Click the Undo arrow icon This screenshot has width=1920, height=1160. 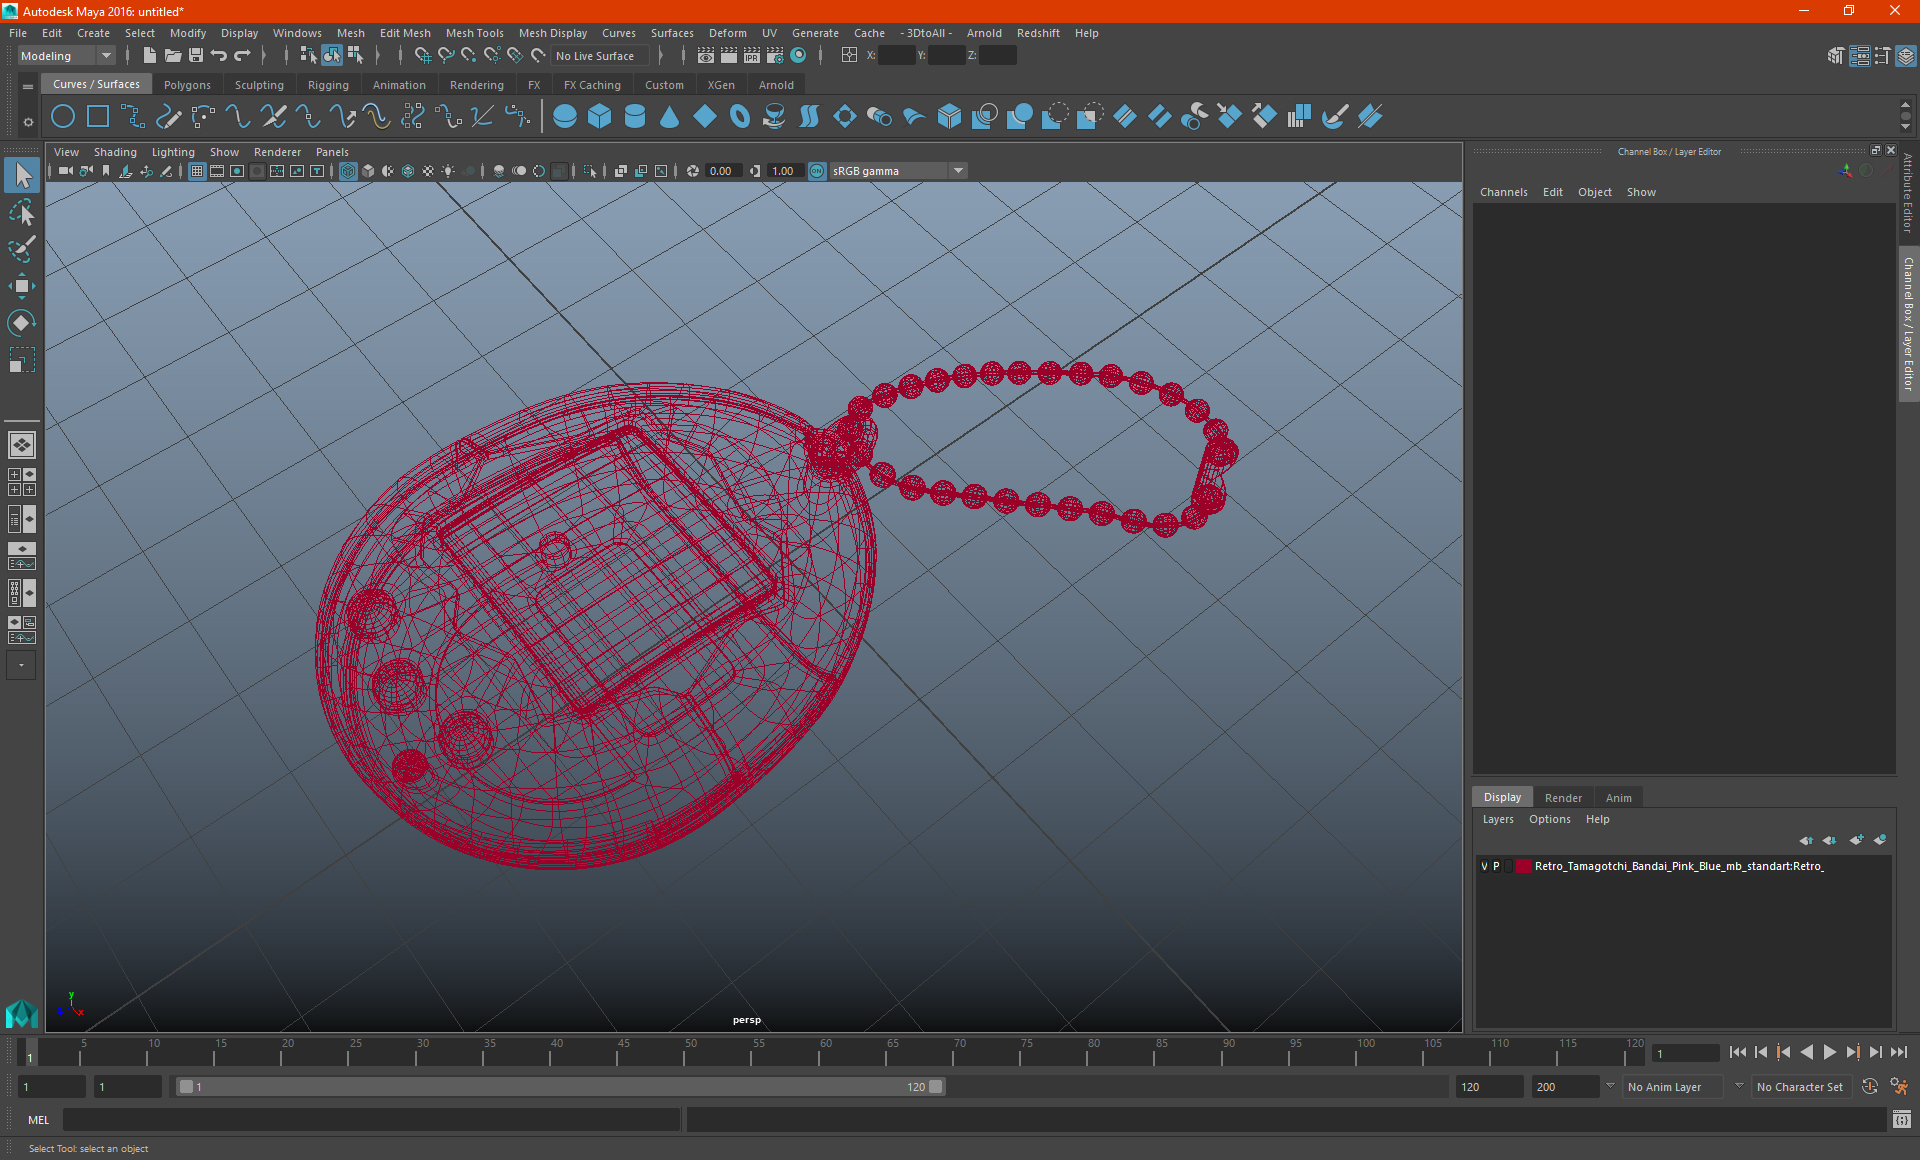[x=219, y=56]
